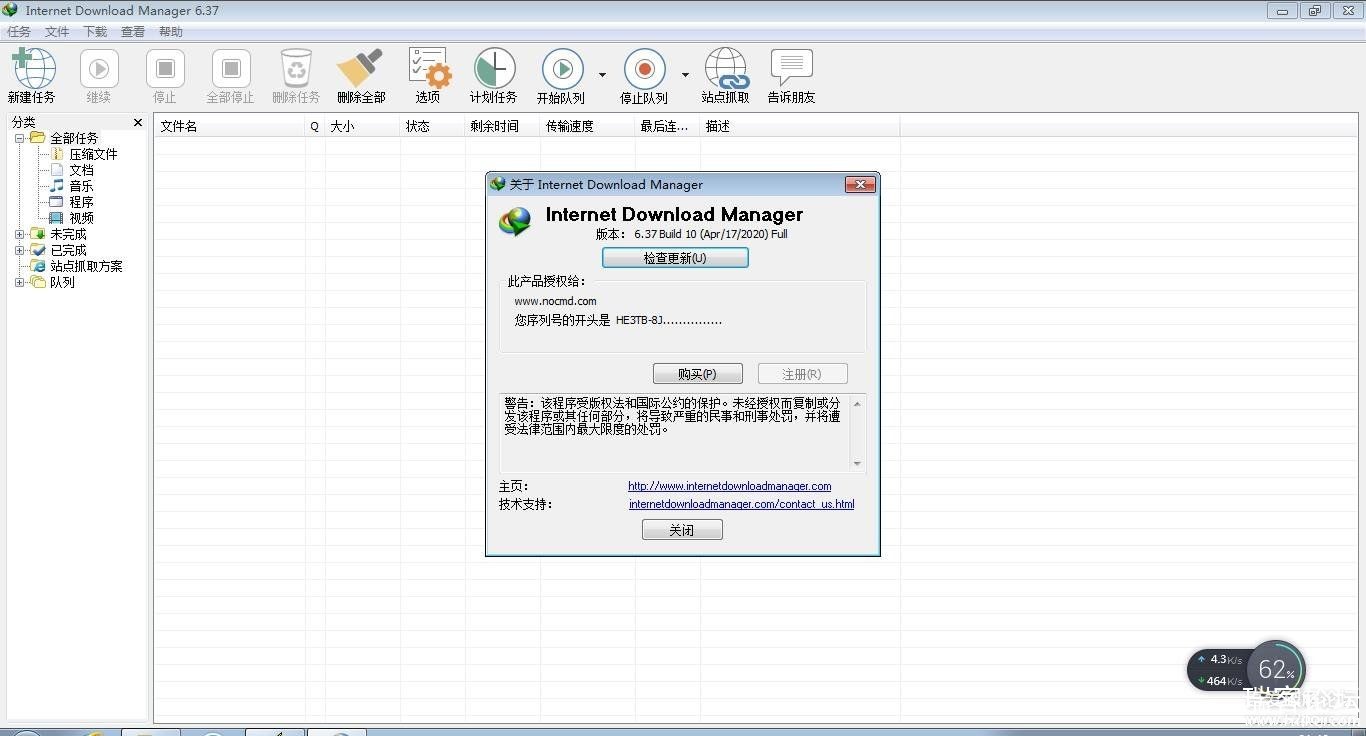Screen dimensions: 1366x736
Task: Click 告诉朋友 speech bubble icon
Action: click(791, 69)
